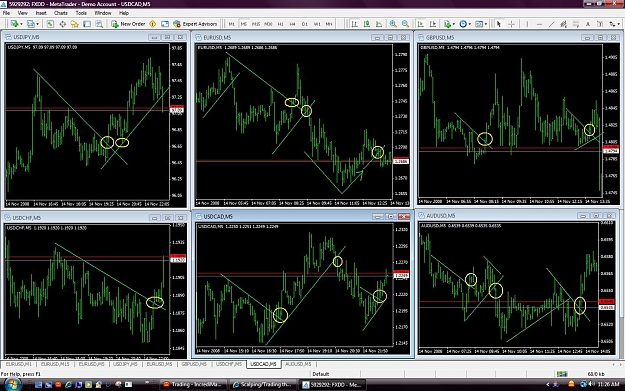Viewport: 625px width, 391px height.
Task: Expand the Templates dropdown arrow
Action: point(486,24)
